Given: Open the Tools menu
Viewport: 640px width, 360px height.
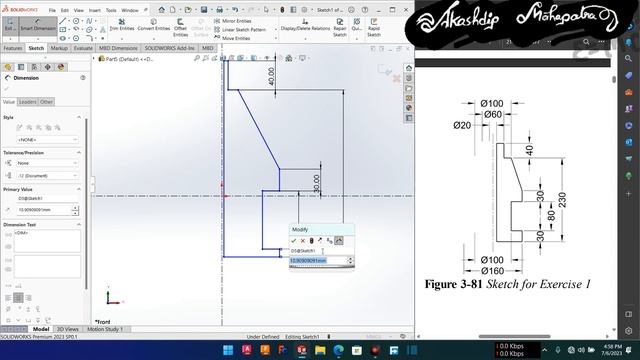Looking at the screenshot, I should coord(111,10).
